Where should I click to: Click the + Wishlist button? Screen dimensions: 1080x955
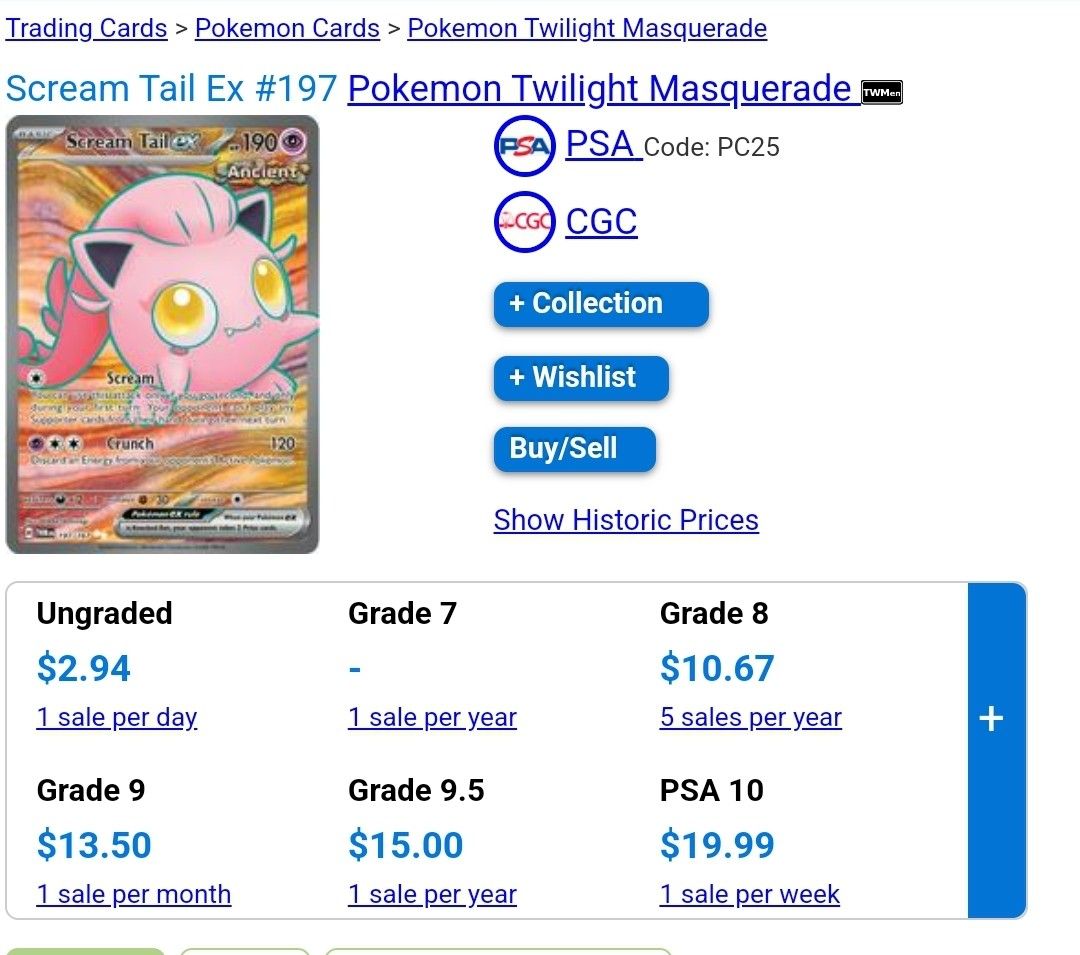(581, 378)
